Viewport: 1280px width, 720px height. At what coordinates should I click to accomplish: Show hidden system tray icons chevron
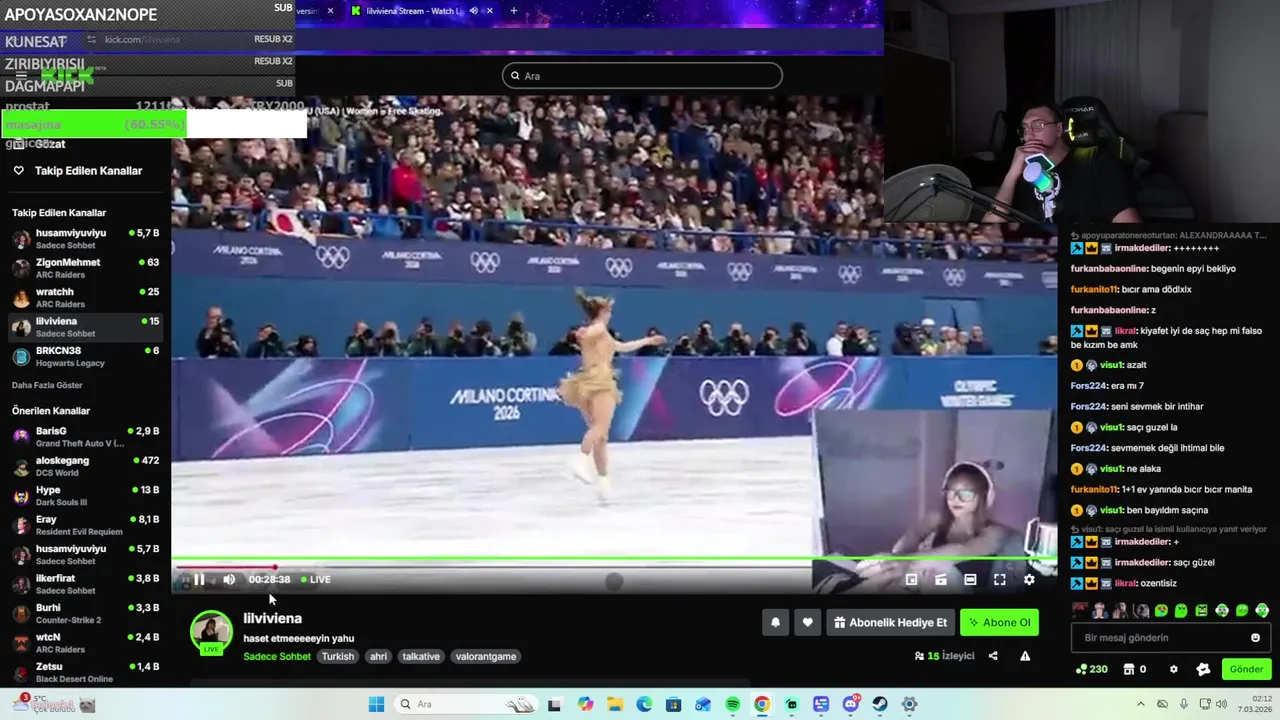[x=1140, y=704]
